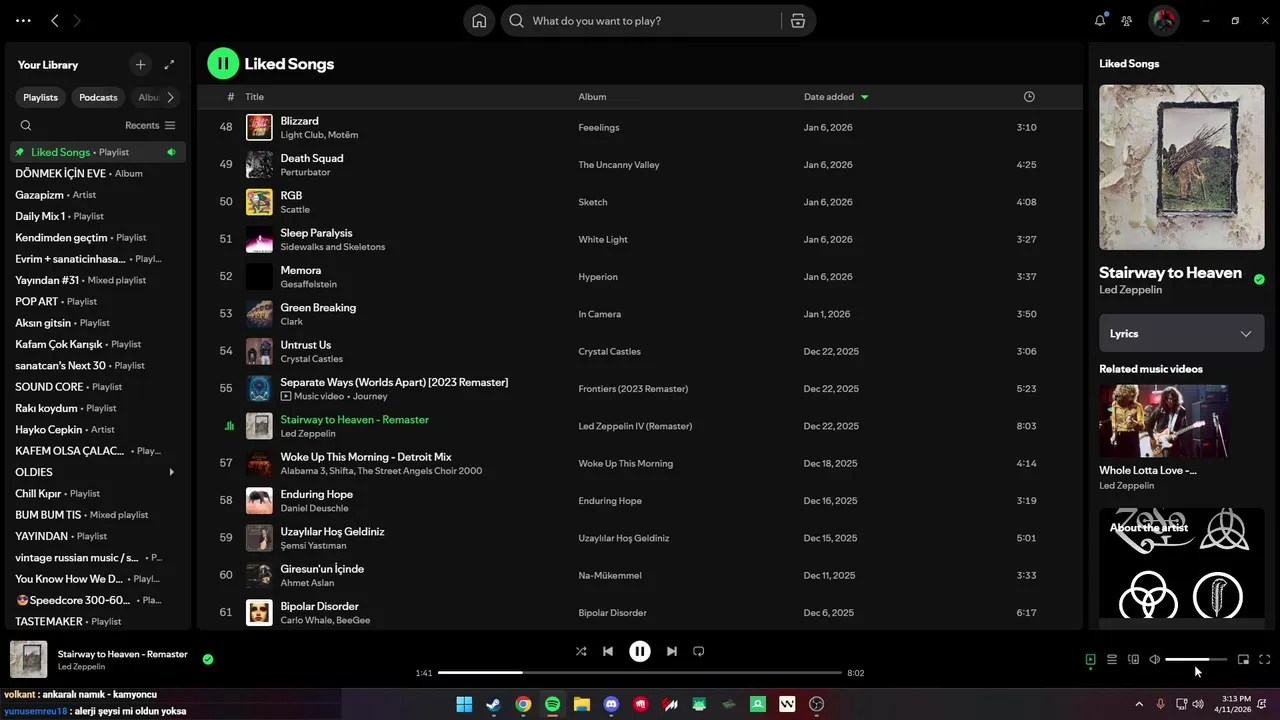This screenshot has width=1280, height=720.
Task: Seek on the playback progress bar
Action: click(x=640, y=673)
